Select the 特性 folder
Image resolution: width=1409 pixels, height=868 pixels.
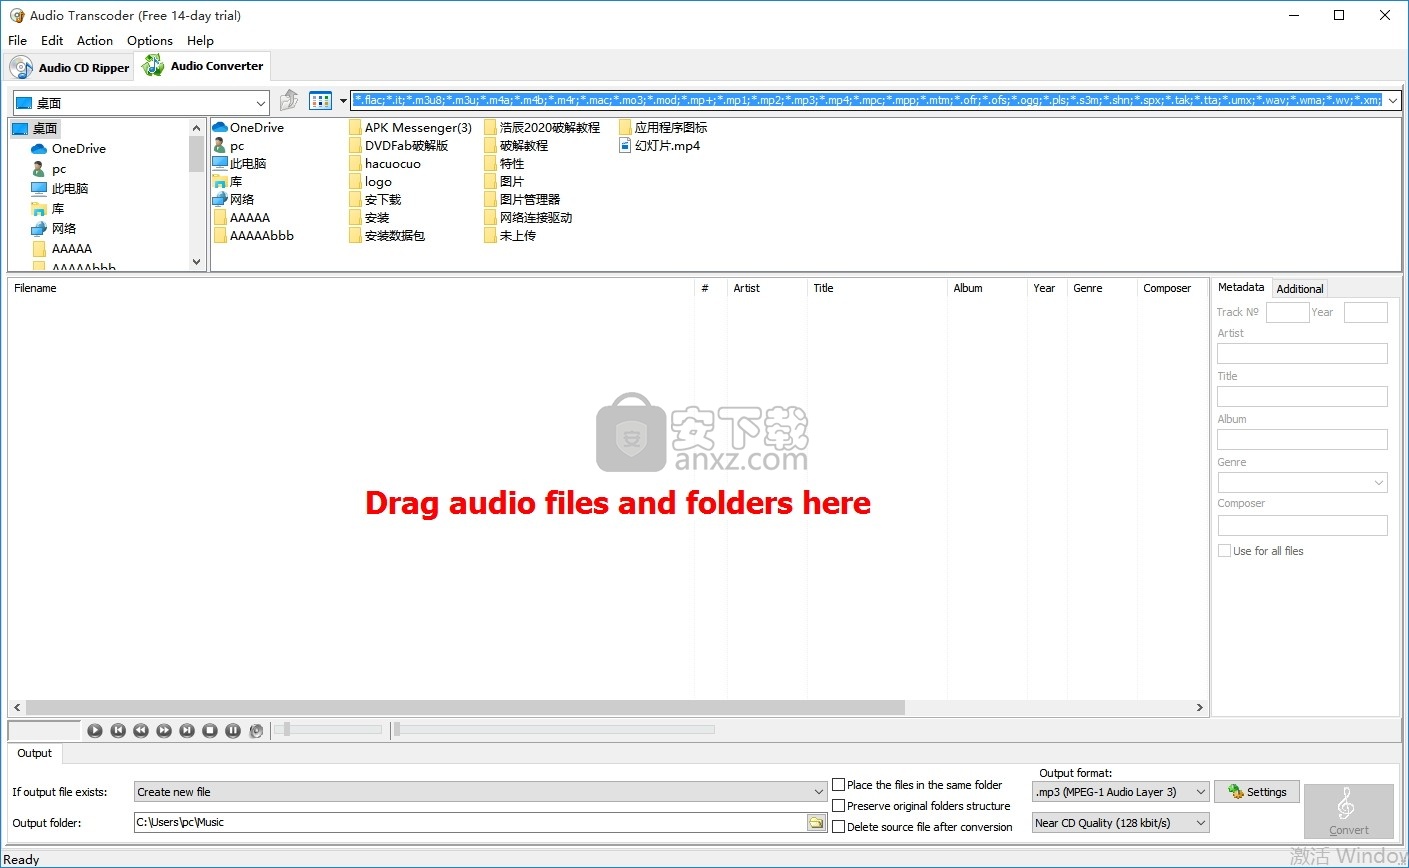504,163
